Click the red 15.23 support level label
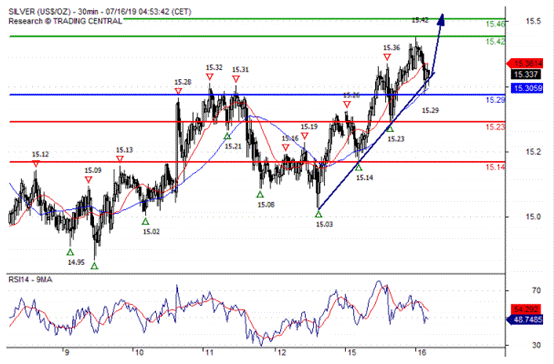554x364 pixels. click(495, 127)
